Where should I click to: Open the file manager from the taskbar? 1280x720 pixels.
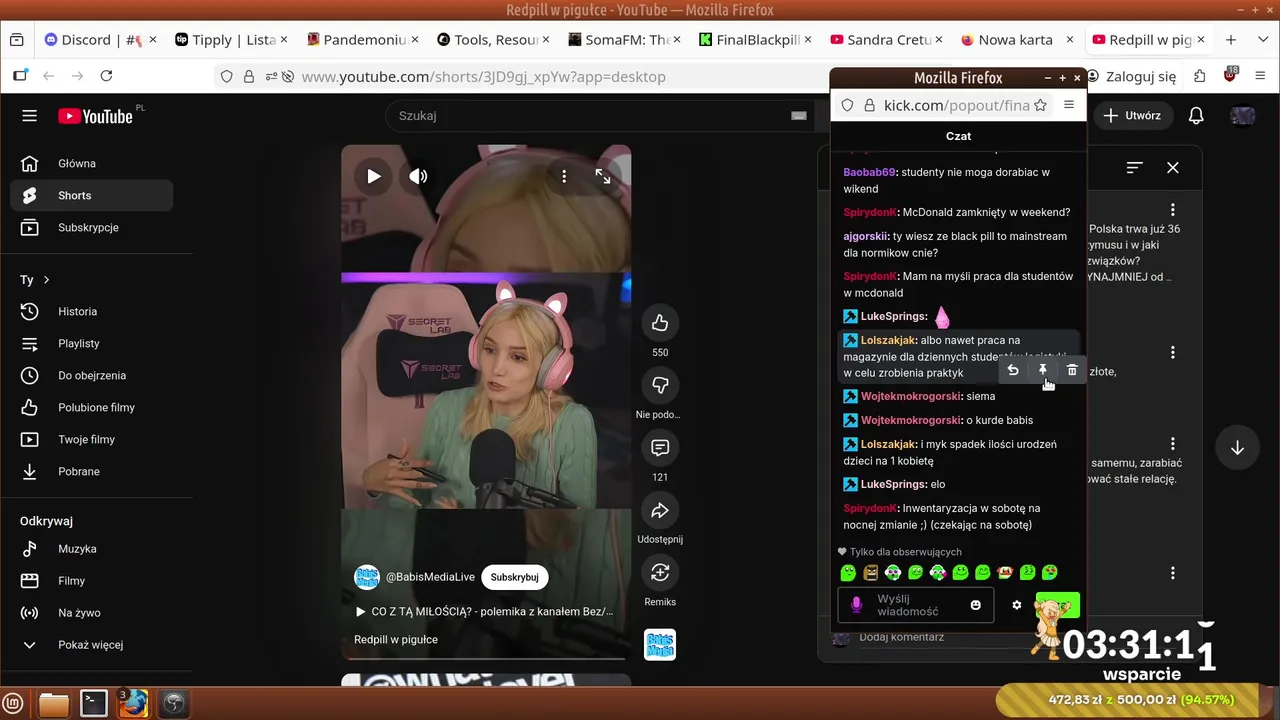coord(54,704)
